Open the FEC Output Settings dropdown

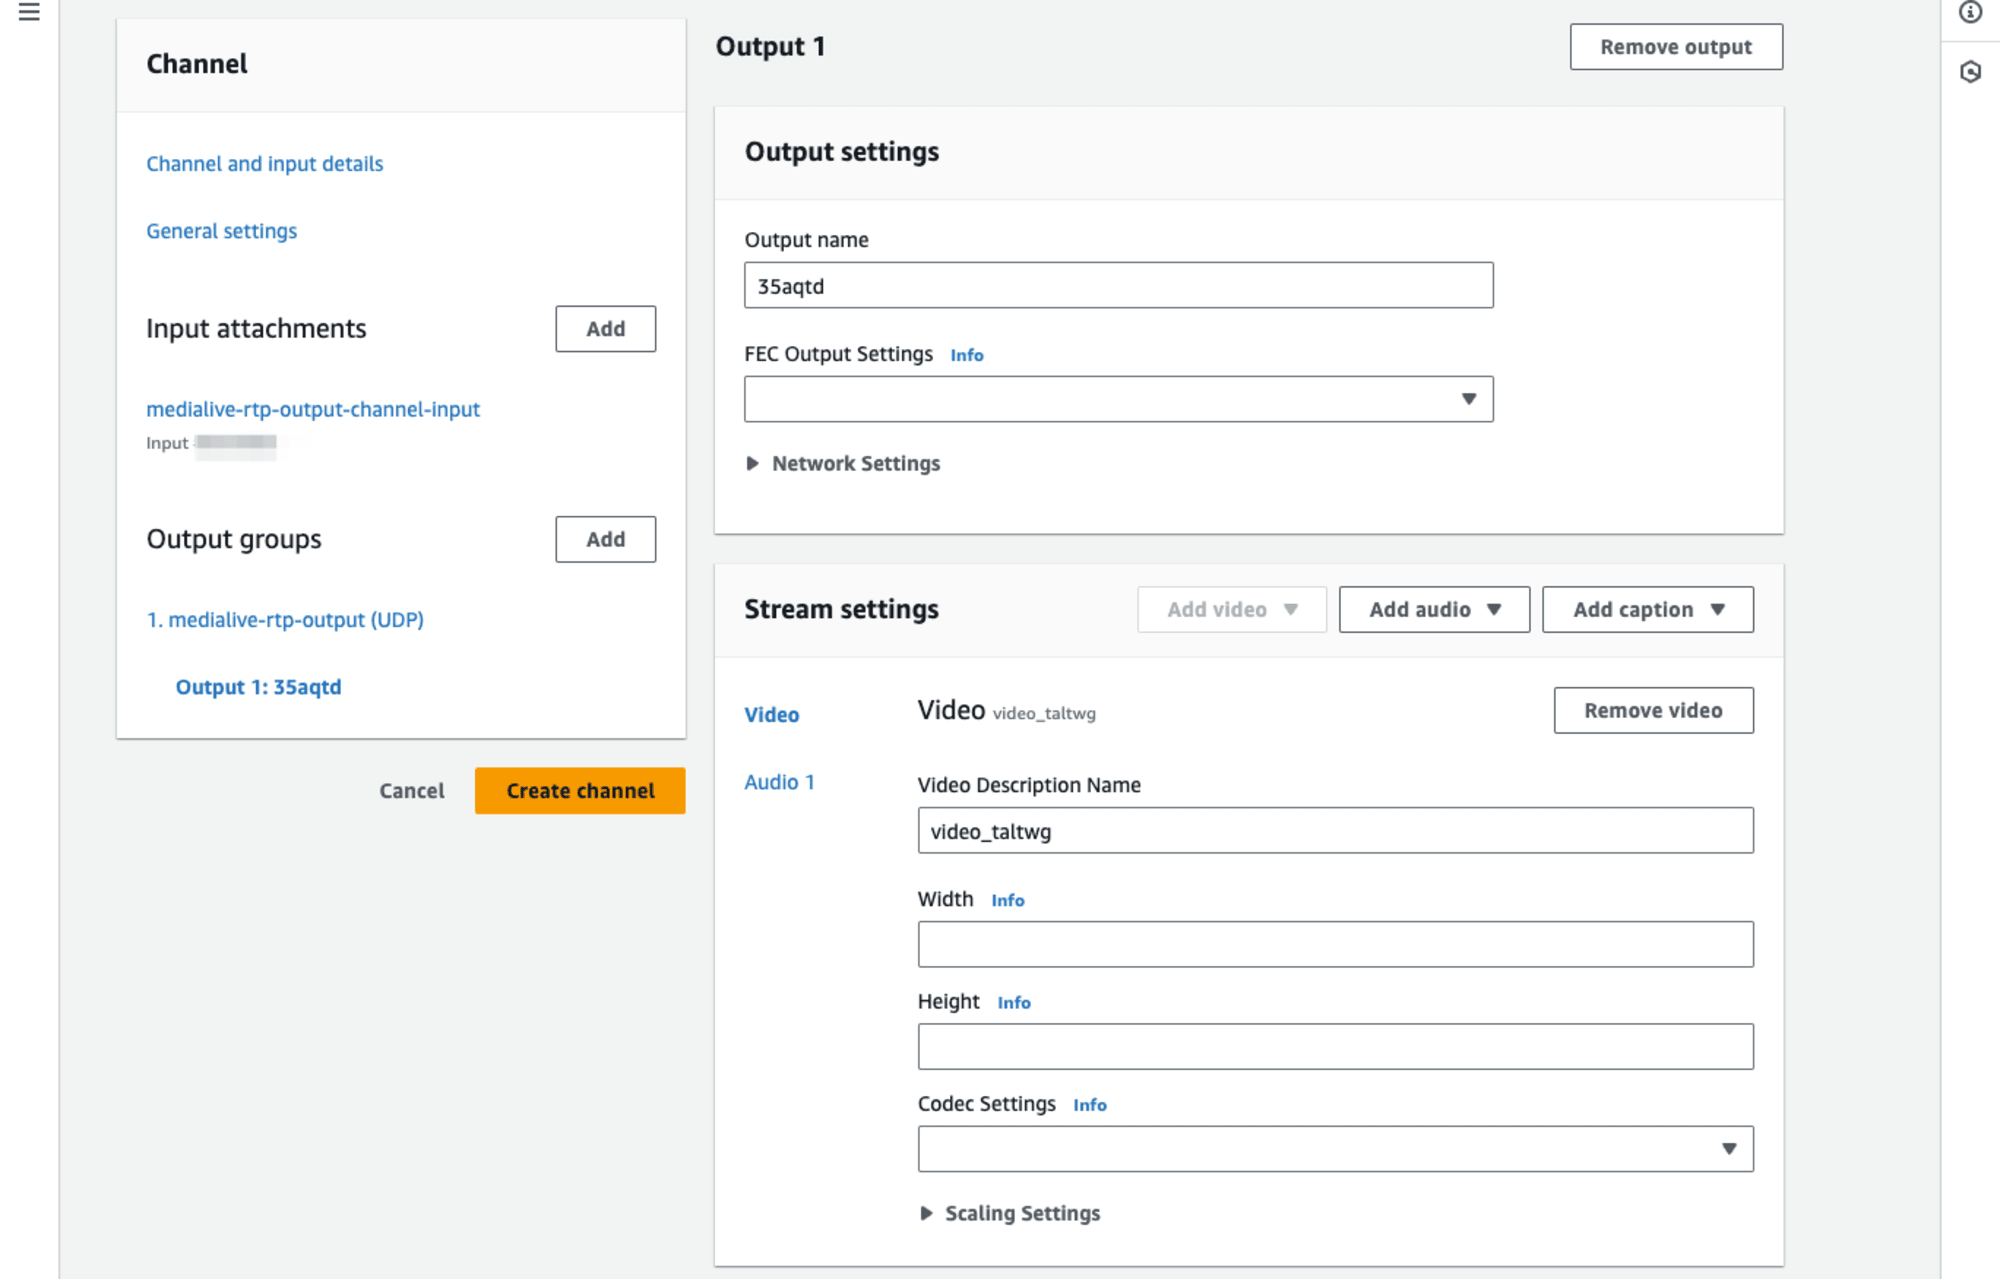tap(1118, 399)
